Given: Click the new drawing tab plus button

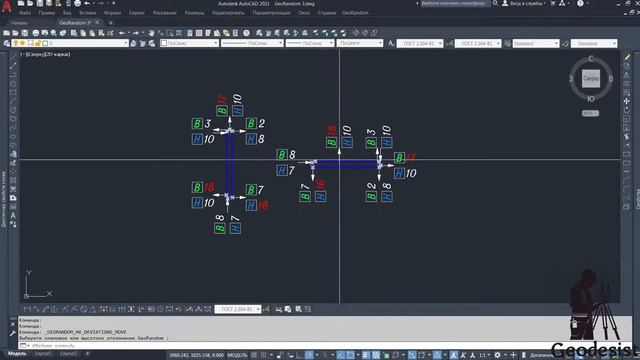Looking at the screenshot, I should [x=111, y=23].
